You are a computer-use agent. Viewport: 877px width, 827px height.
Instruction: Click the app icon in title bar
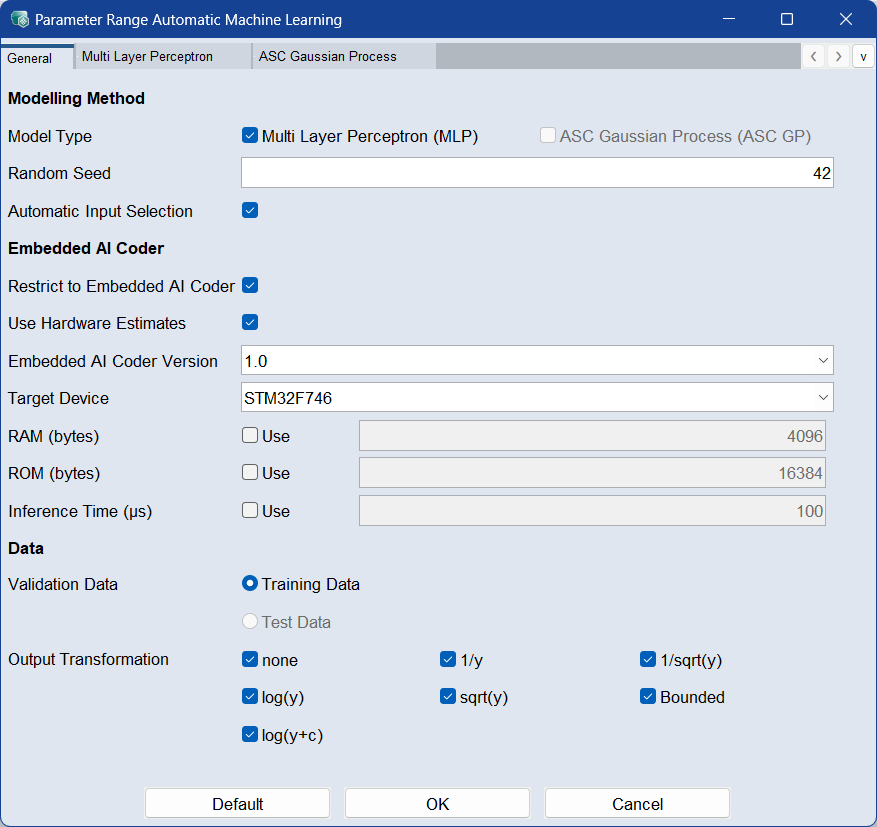[x=19, y=19]
